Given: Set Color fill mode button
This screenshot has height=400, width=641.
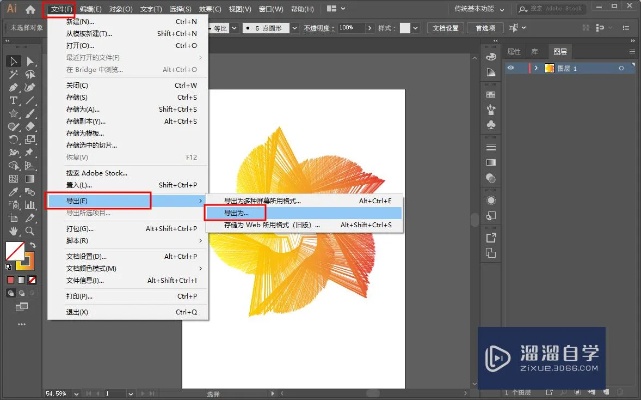Looking at the screenshot, I should (x=11, y=280).
